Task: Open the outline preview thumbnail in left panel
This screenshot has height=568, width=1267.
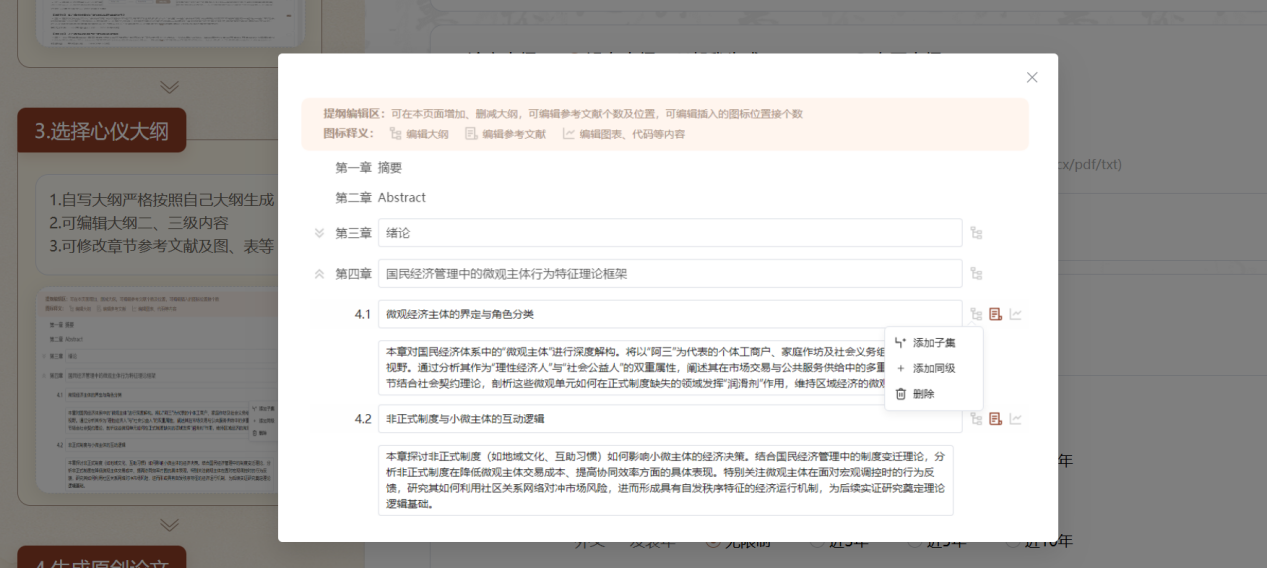Action: tap(159, 390)
